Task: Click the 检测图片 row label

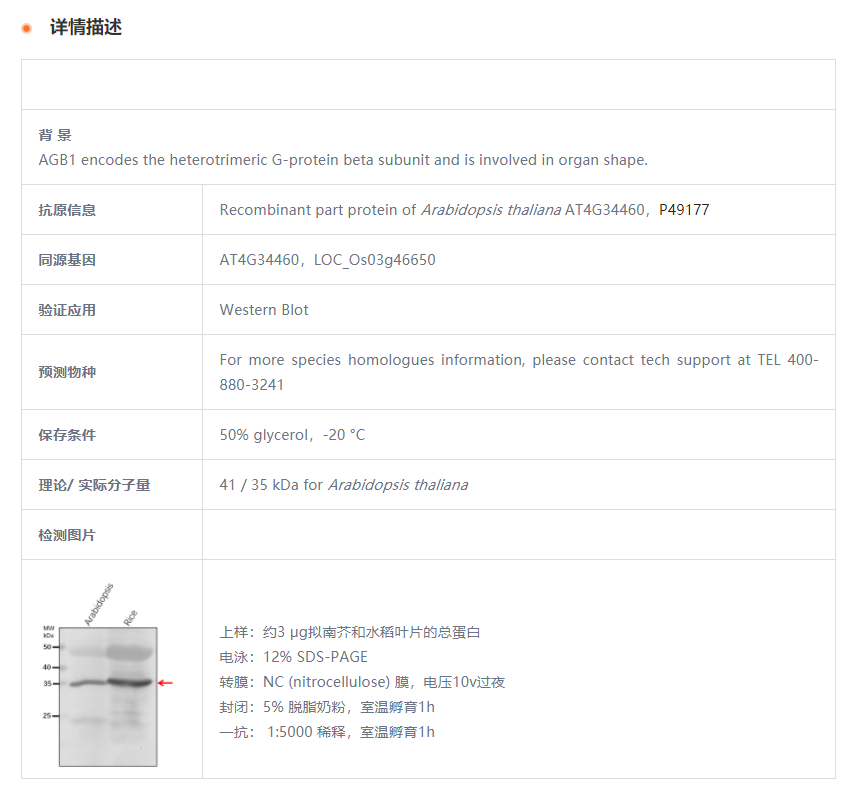Action: (67, 535)
